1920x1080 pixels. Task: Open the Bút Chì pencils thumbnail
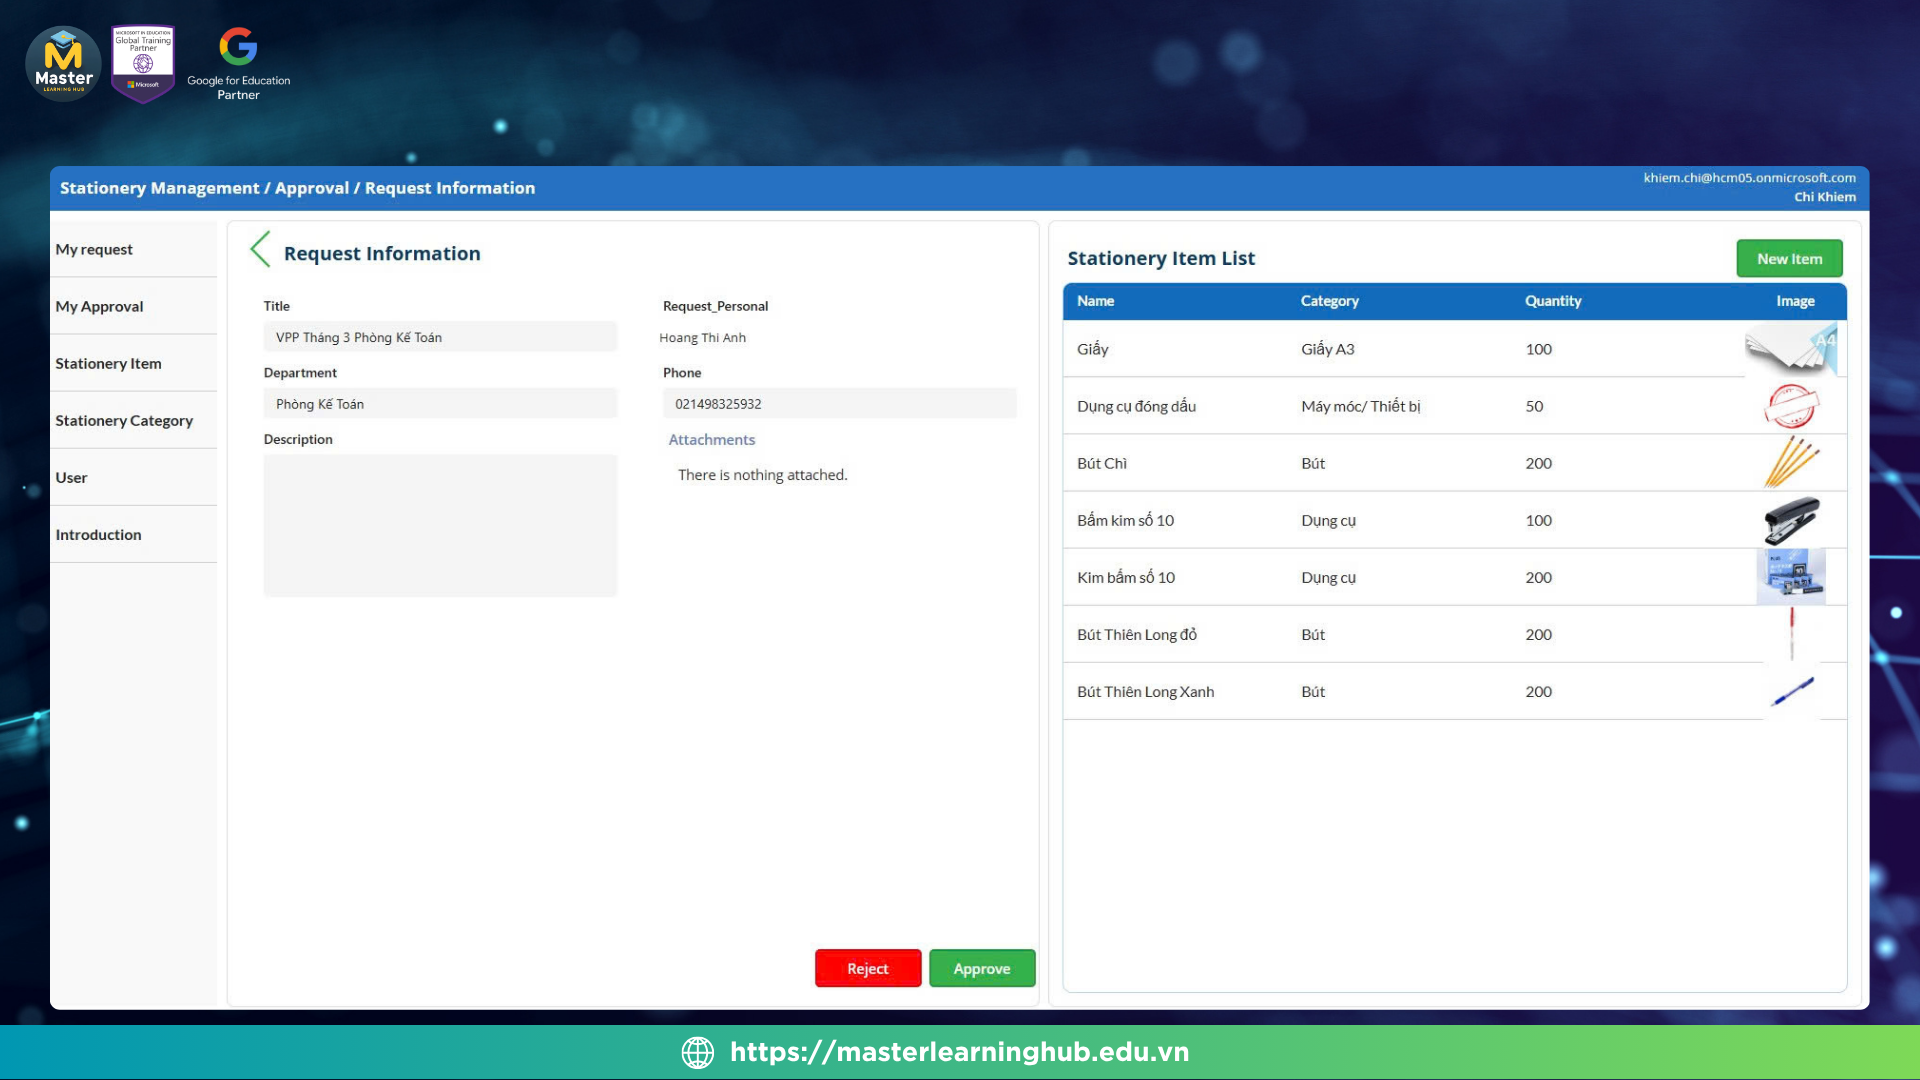tap(1791, 463)
